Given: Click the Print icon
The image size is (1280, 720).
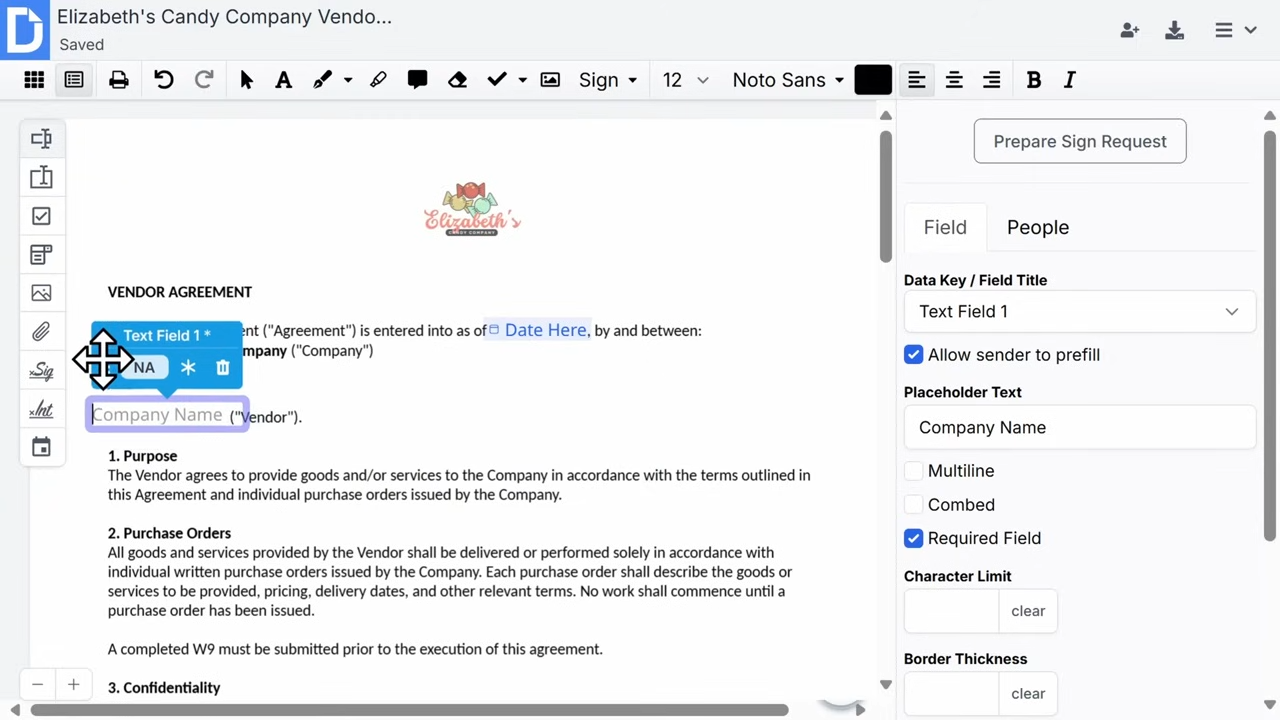Looking at the screenshot, I should (119, 80).
